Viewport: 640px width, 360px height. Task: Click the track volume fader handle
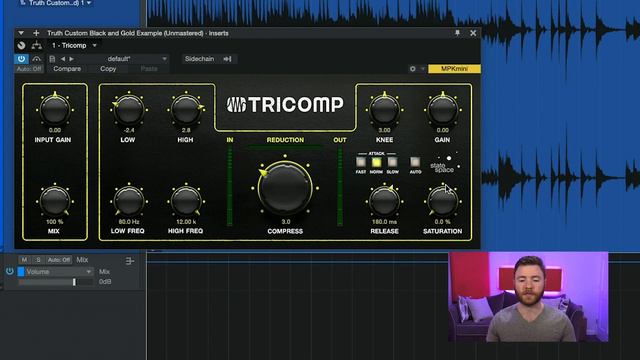[74, 282]
